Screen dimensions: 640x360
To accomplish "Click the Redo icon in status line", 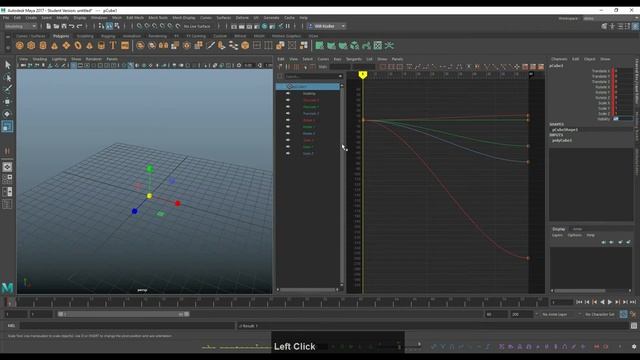I will click(x=80, y=26).
